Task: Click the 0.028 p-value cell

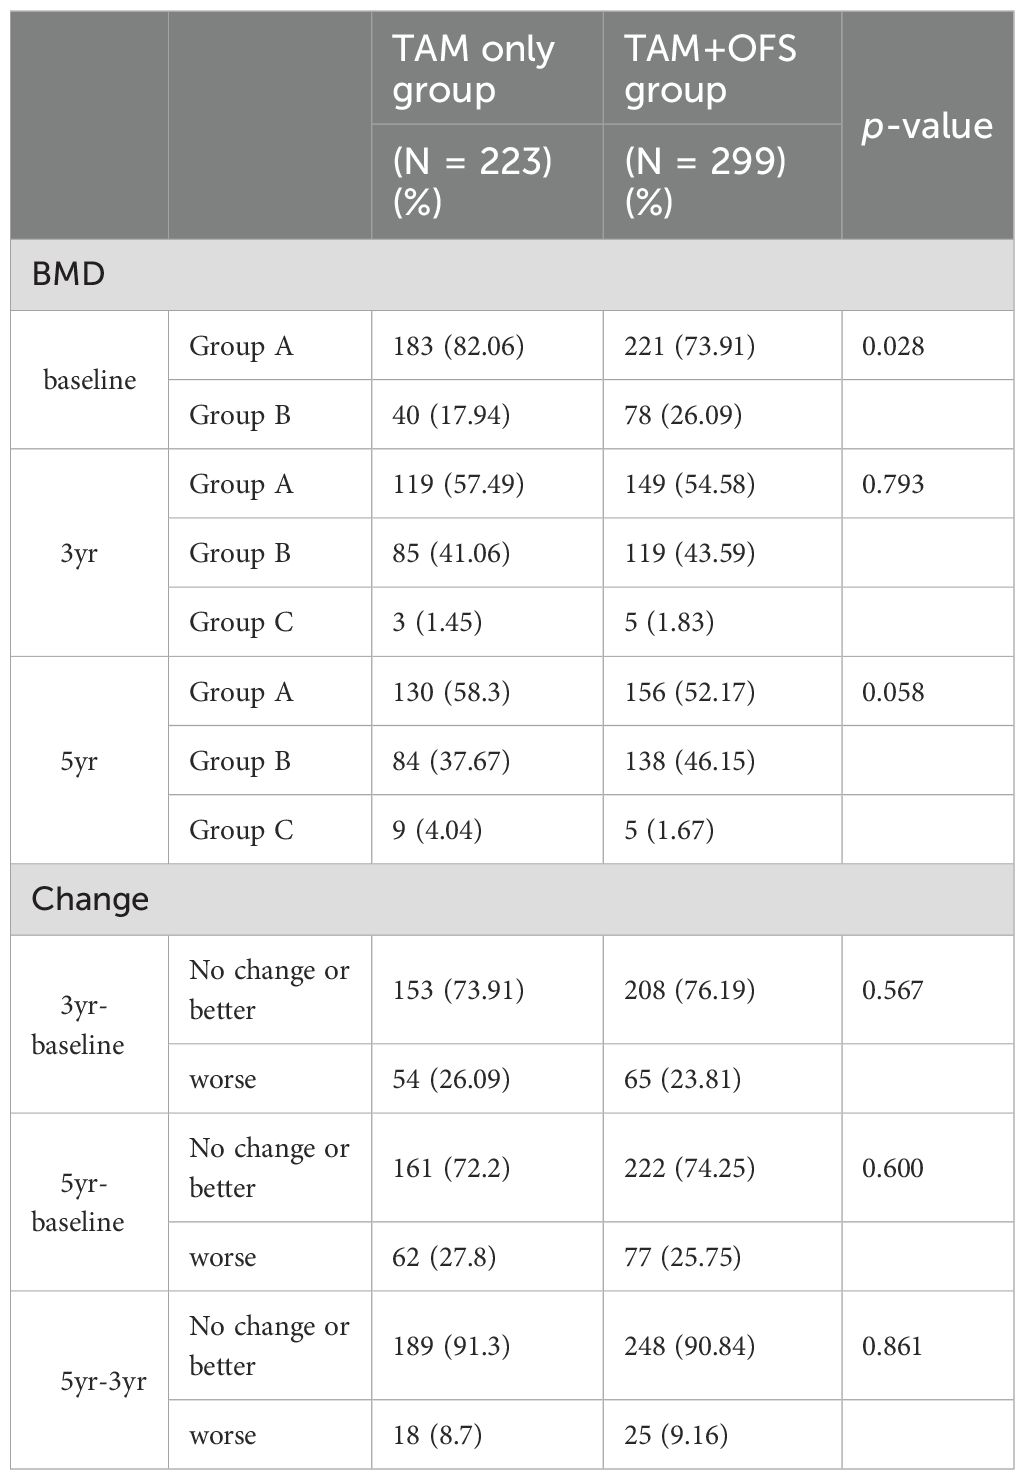Action: (x=893, y=346)
